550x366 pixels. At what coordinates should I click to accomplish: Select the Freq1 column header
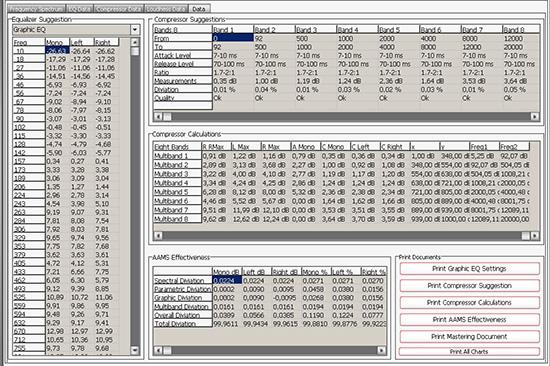coord(484,147)
